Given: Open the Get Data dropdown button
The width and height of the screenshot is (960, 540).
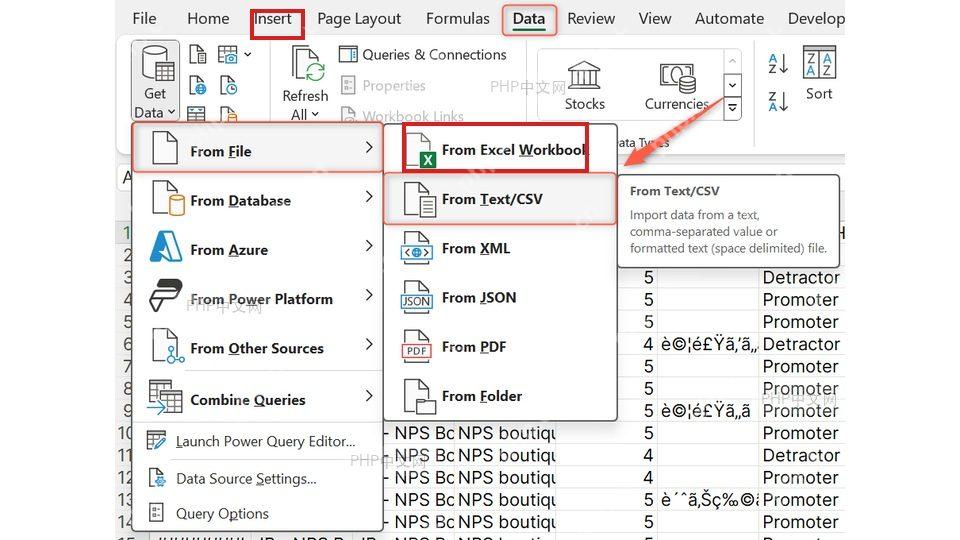Looking at the screenshot, I should (155, 80).
